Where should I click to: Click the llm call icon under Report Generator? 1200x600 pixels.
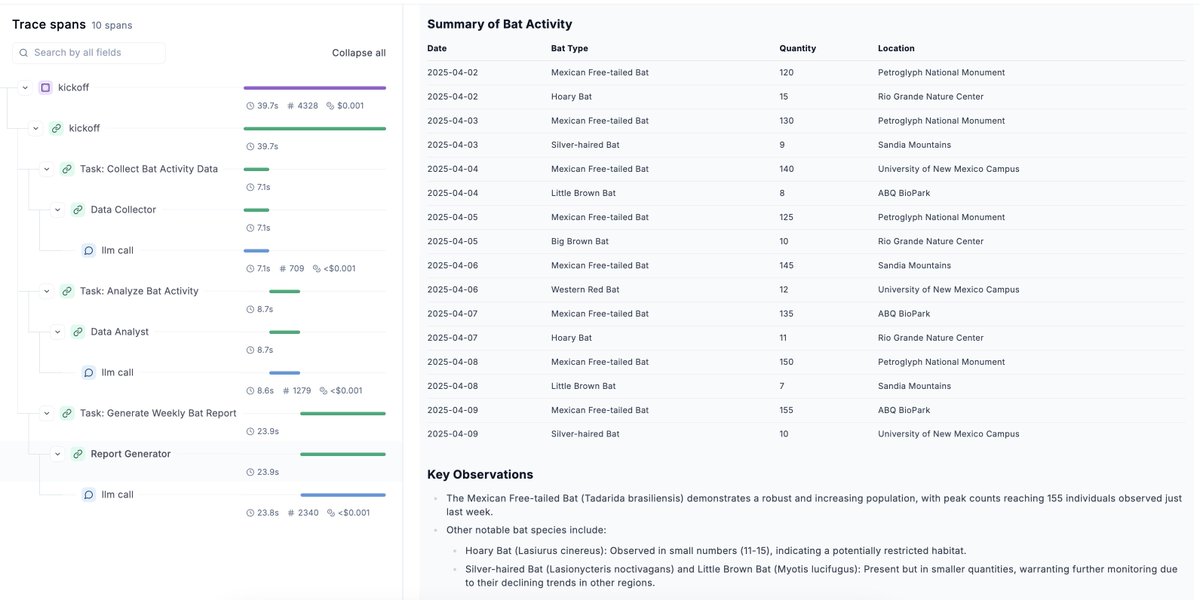[88, 495]
